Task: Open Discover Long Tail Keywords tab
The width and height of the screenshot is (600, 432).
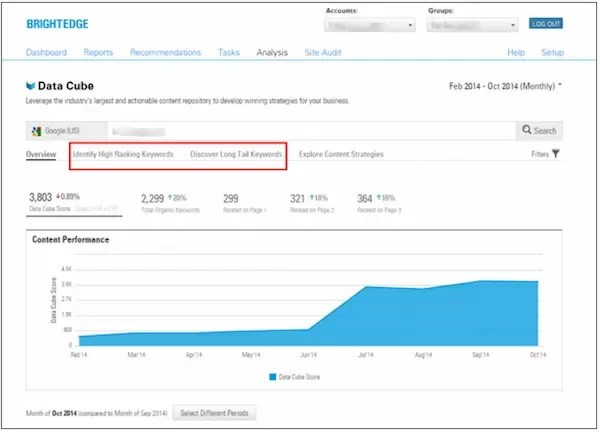Action: point(236,154)
